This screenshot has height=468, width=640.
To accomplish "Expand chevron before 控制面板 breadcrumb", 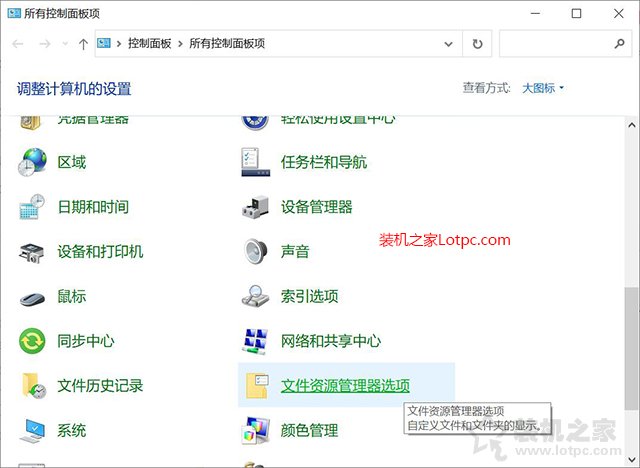I will coord(119,44).
